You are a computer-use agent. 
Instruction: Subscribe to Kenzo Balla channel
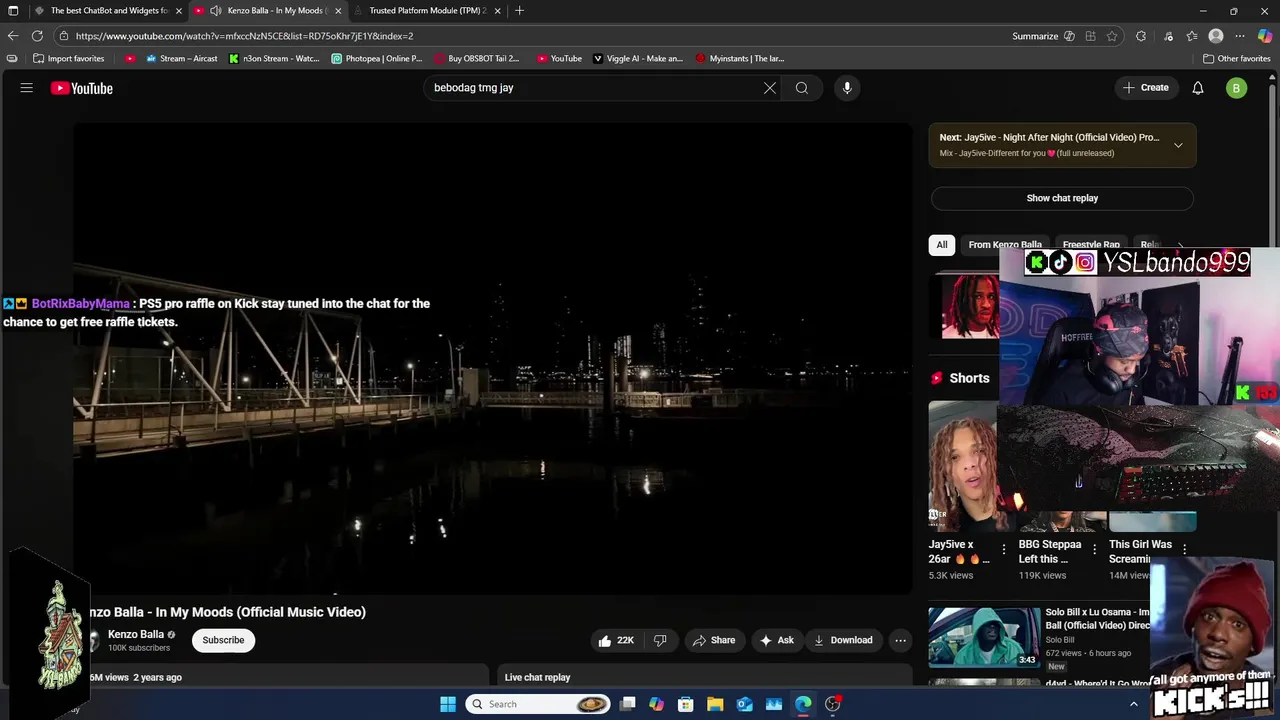click(x=223, y=640)
